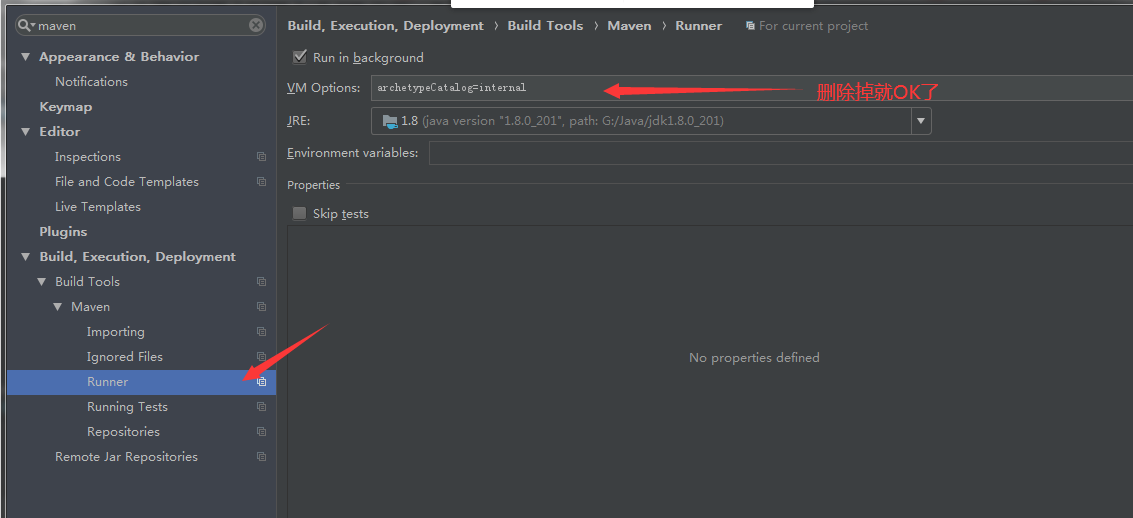The height and width of the screenshot is (518, 1133).
Task: Toggle Run in background checkbox
Action: [x=299, y=57]
